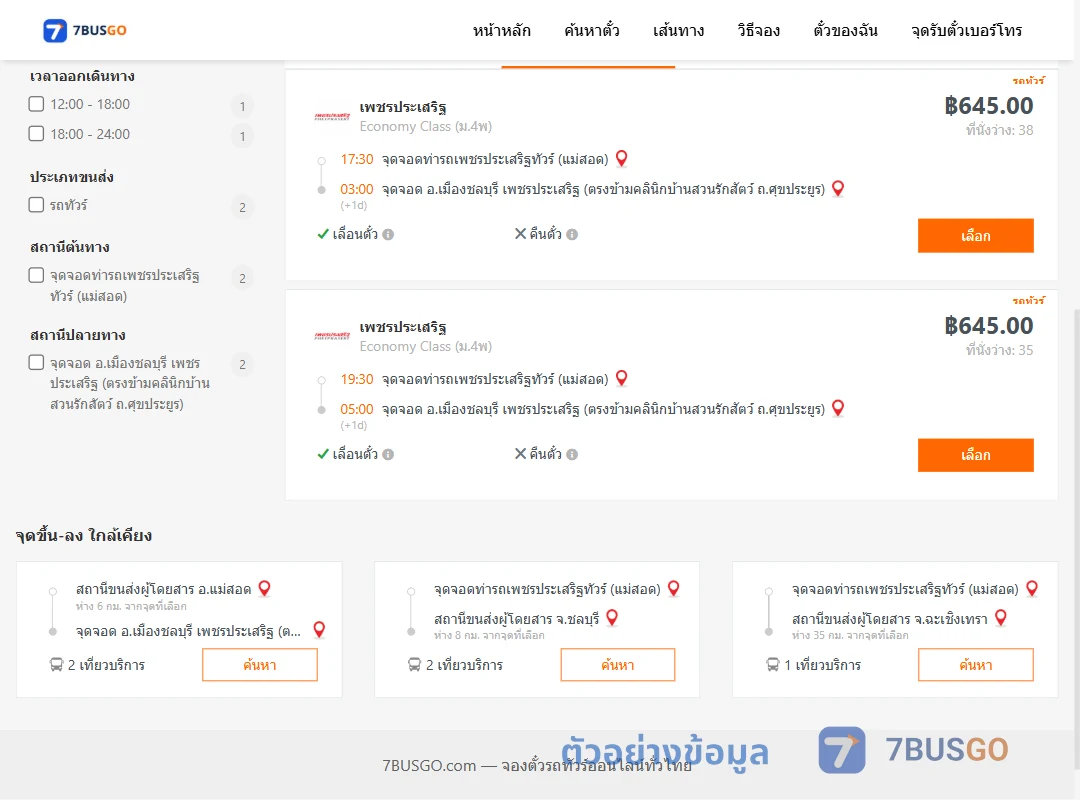Viewport: 1080px width, 800px height.
Task: Show refund info icon on 17:30 trip
Action: (x=572, y=234)
